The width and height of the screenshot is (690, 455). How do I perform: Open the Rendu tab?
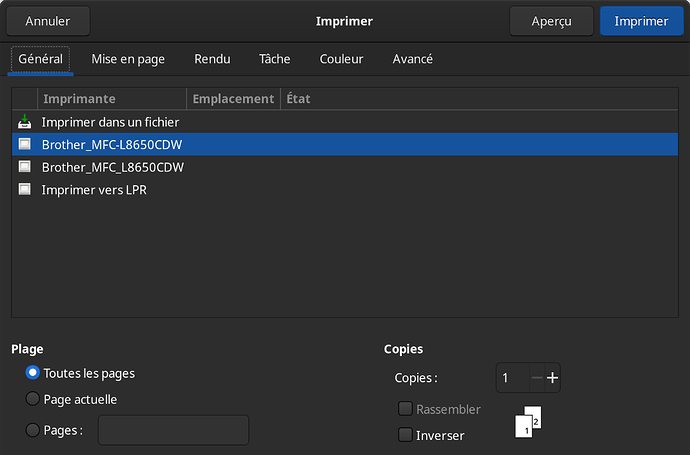[212, 59]
